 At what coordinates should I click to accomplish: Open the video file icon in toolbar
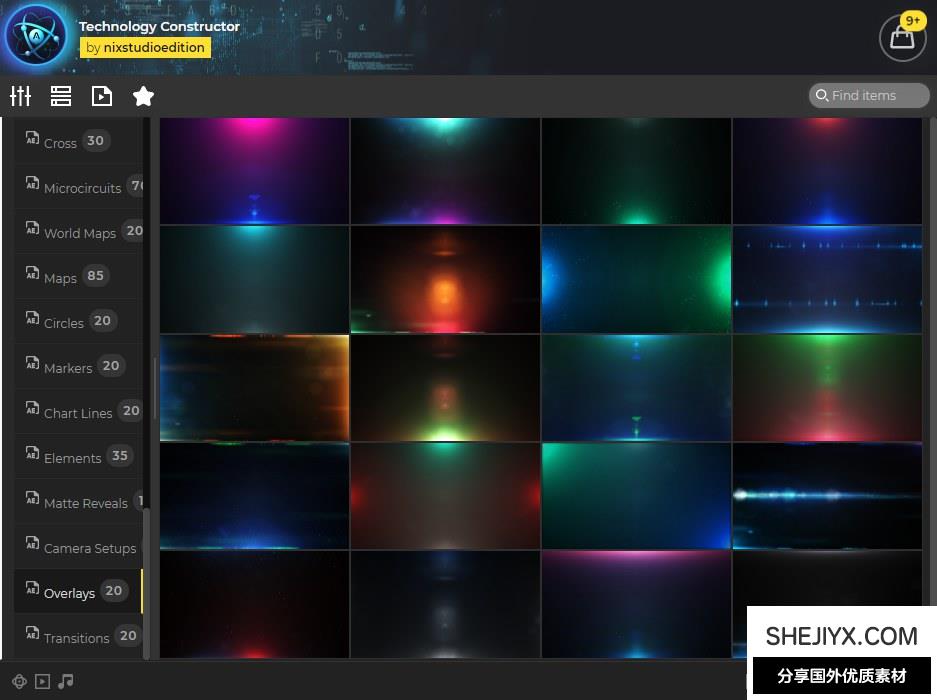[102, 96]
